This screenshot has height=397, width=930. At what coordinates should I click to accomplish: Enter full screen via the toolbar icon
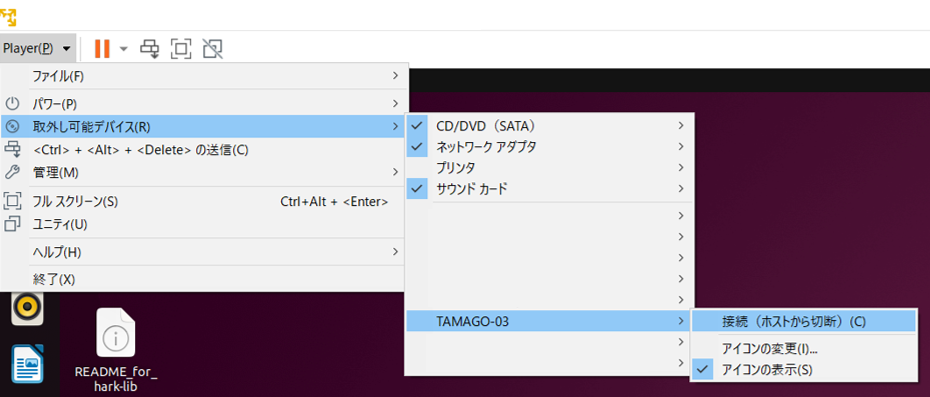(x=181, y=49)
